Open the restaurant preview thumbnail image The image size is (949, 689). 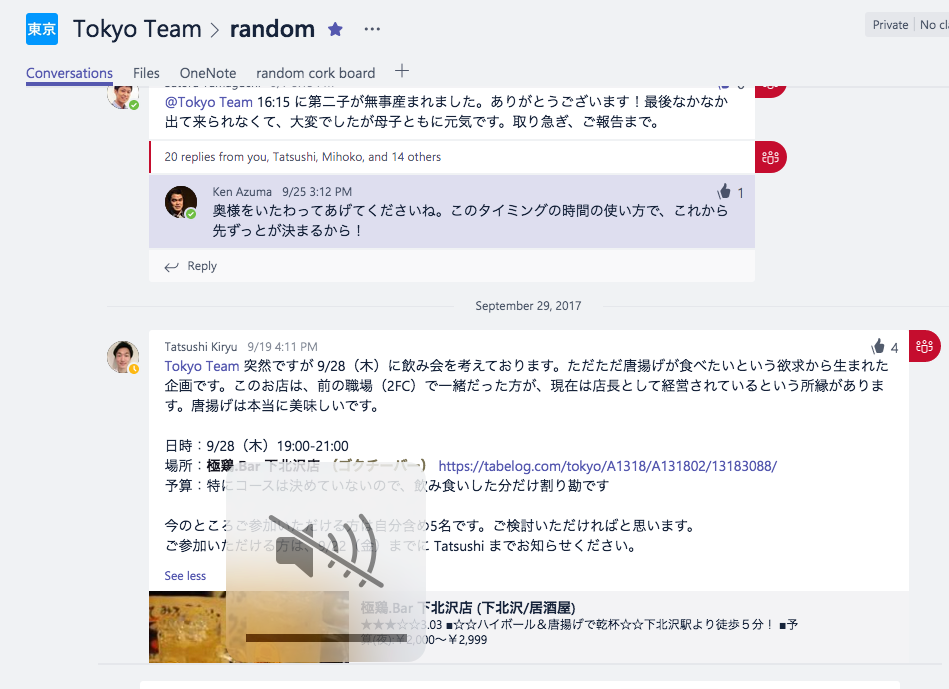249,627
